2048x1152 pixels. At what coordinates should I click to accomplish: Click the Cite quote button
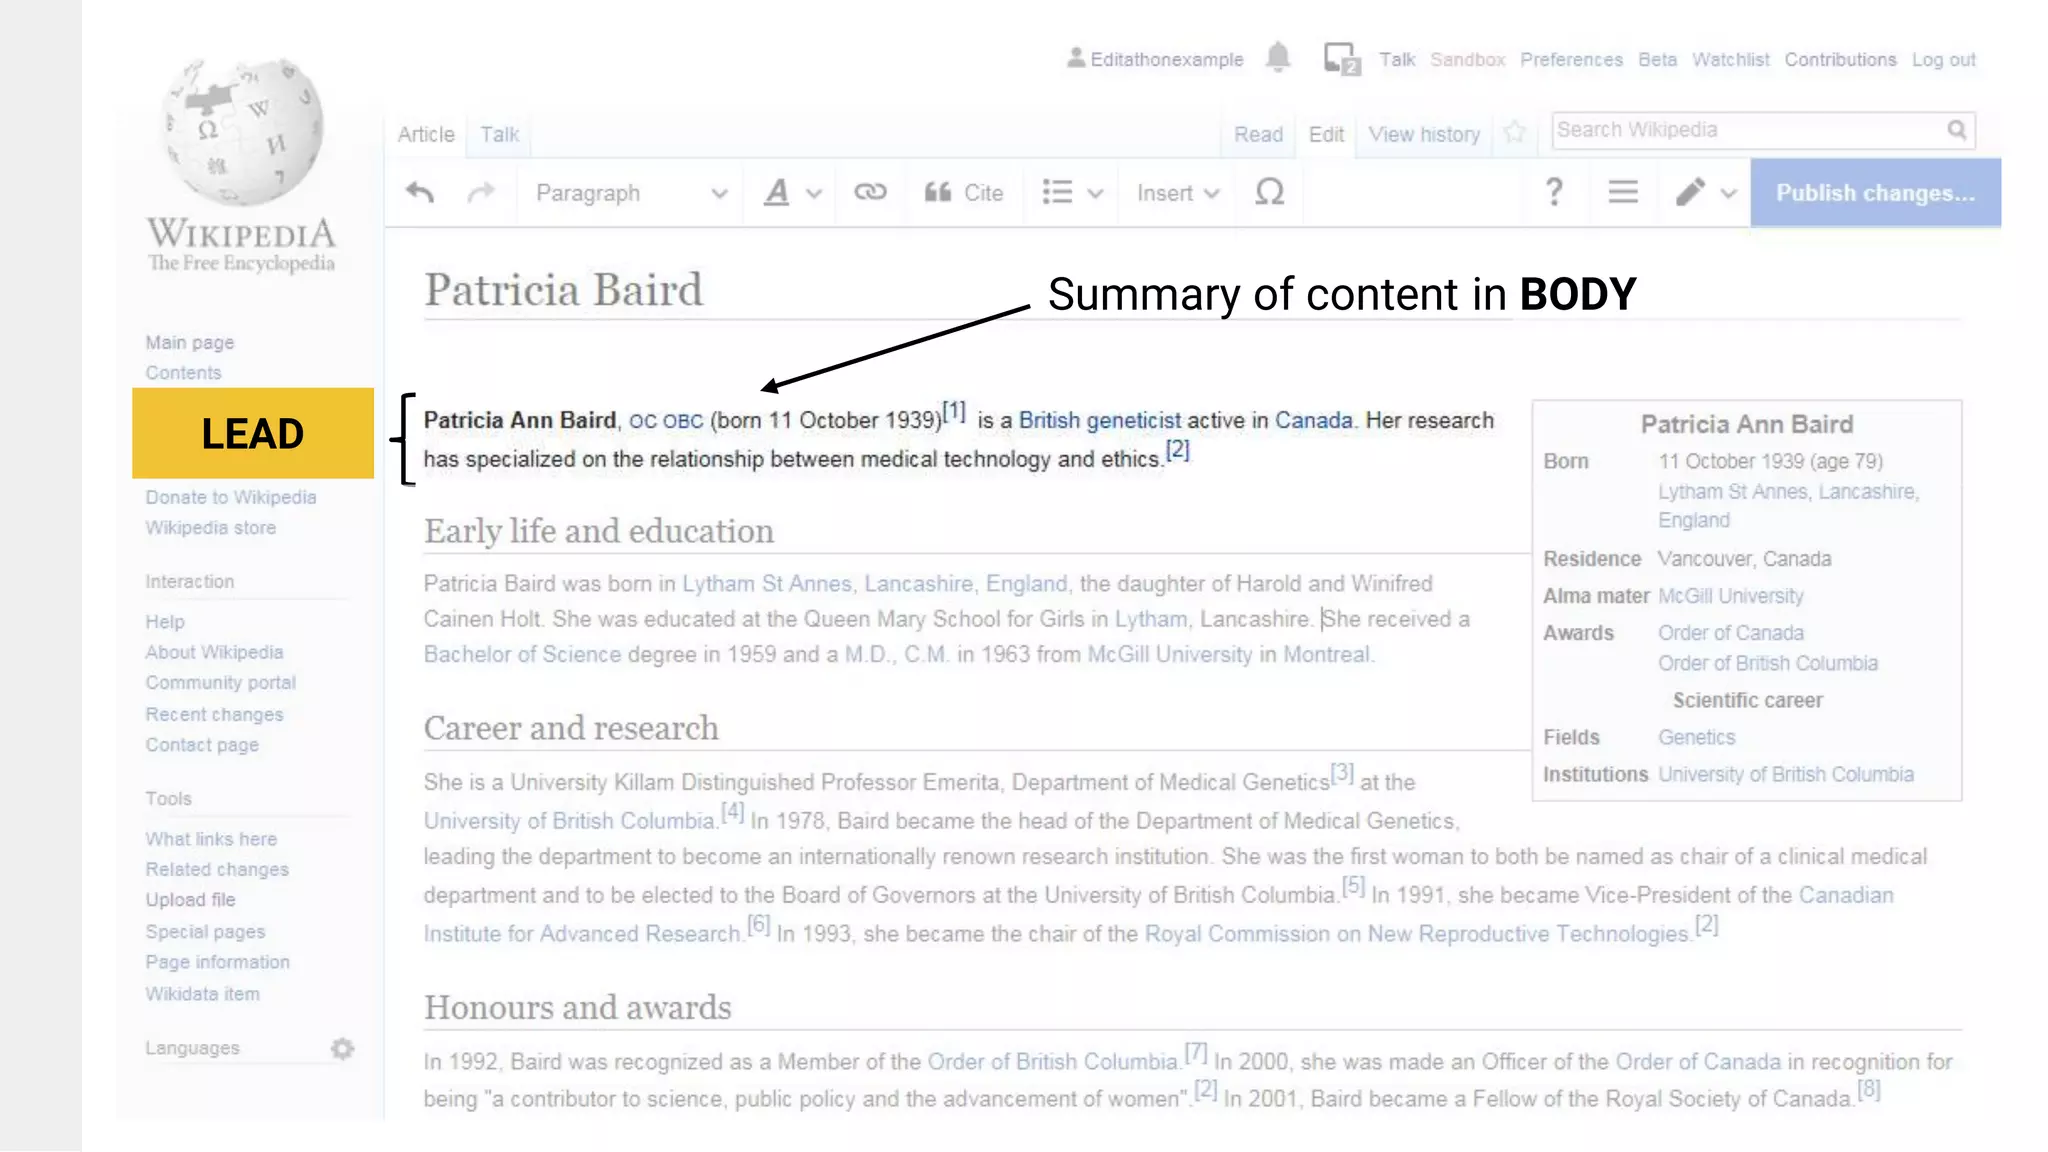pyautogui.click(x=963, y=192)
